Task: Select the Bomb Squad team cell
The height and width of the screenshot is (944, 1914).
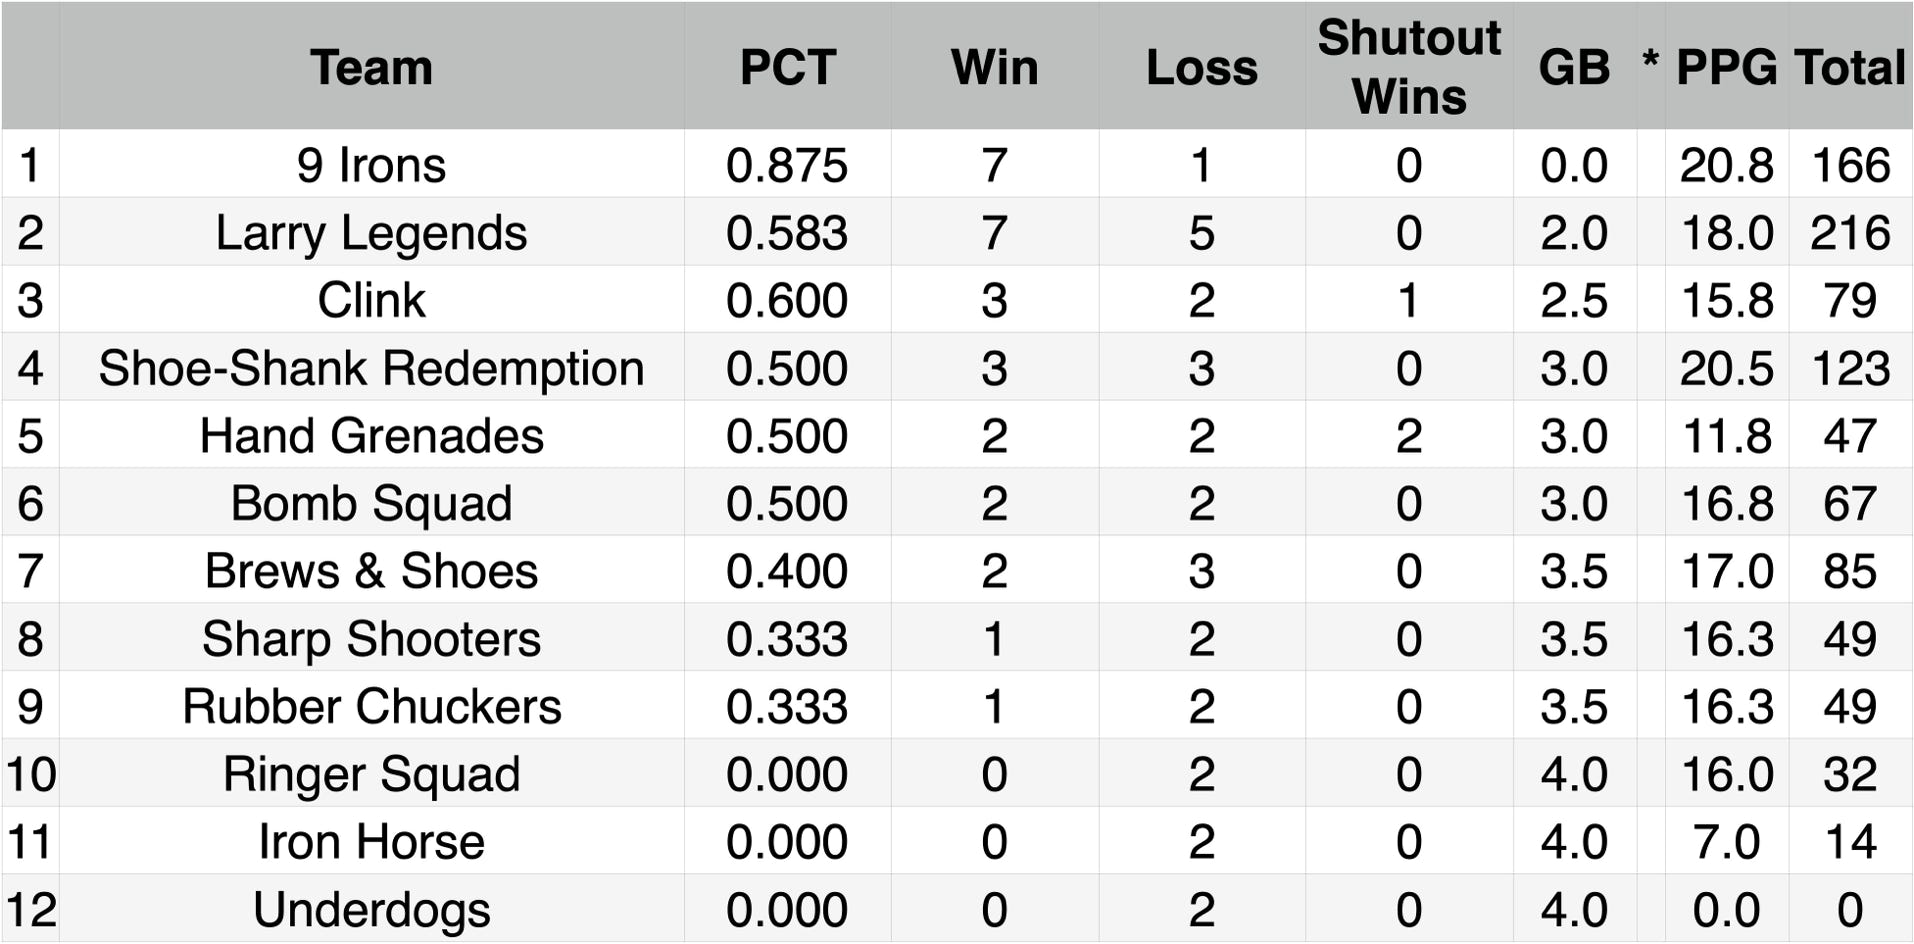Action: (x=371, y=503)
